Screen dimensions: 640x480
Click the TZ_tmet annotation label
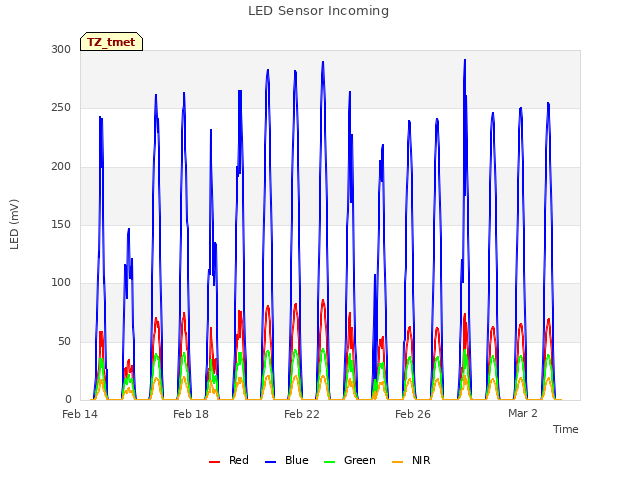click(111, 42)
